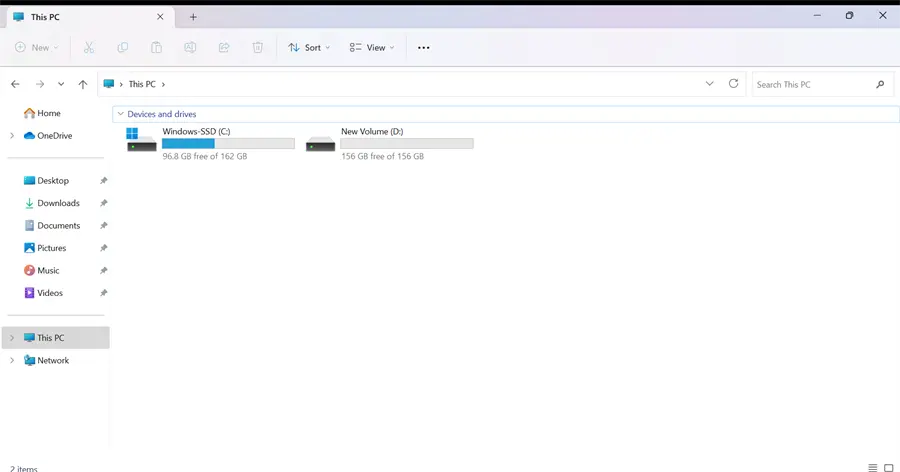The width and height of the screenshot is (900, 472).
Task: Click New Volume (D:) usage bar
Action: click(407, 144)
